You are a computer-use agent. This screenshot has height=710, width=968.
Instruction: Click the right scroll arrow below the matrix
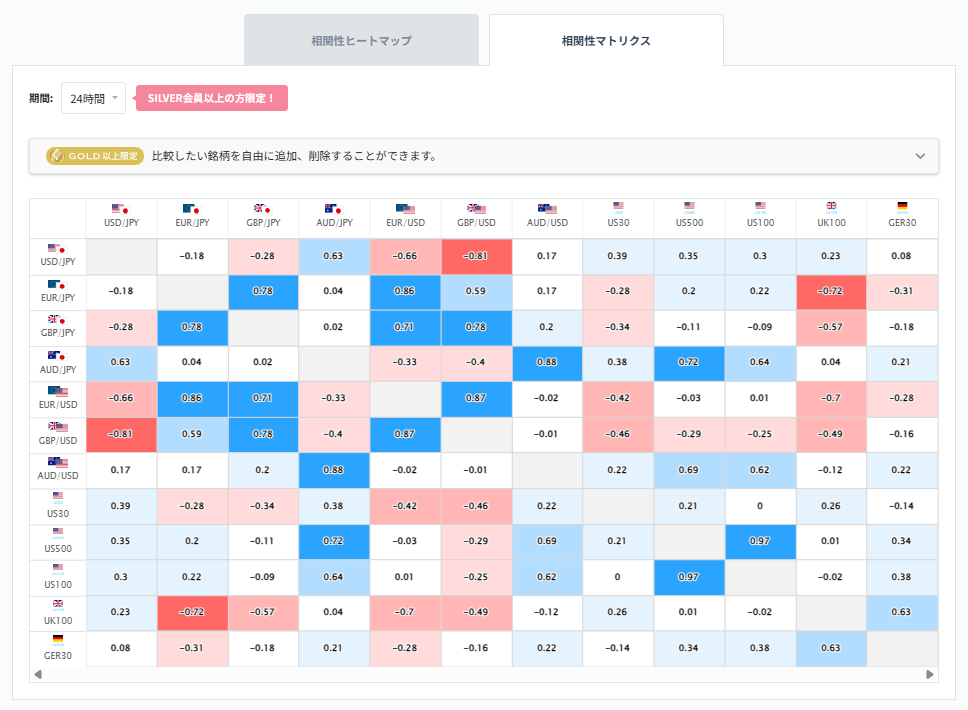pos(930,675)
